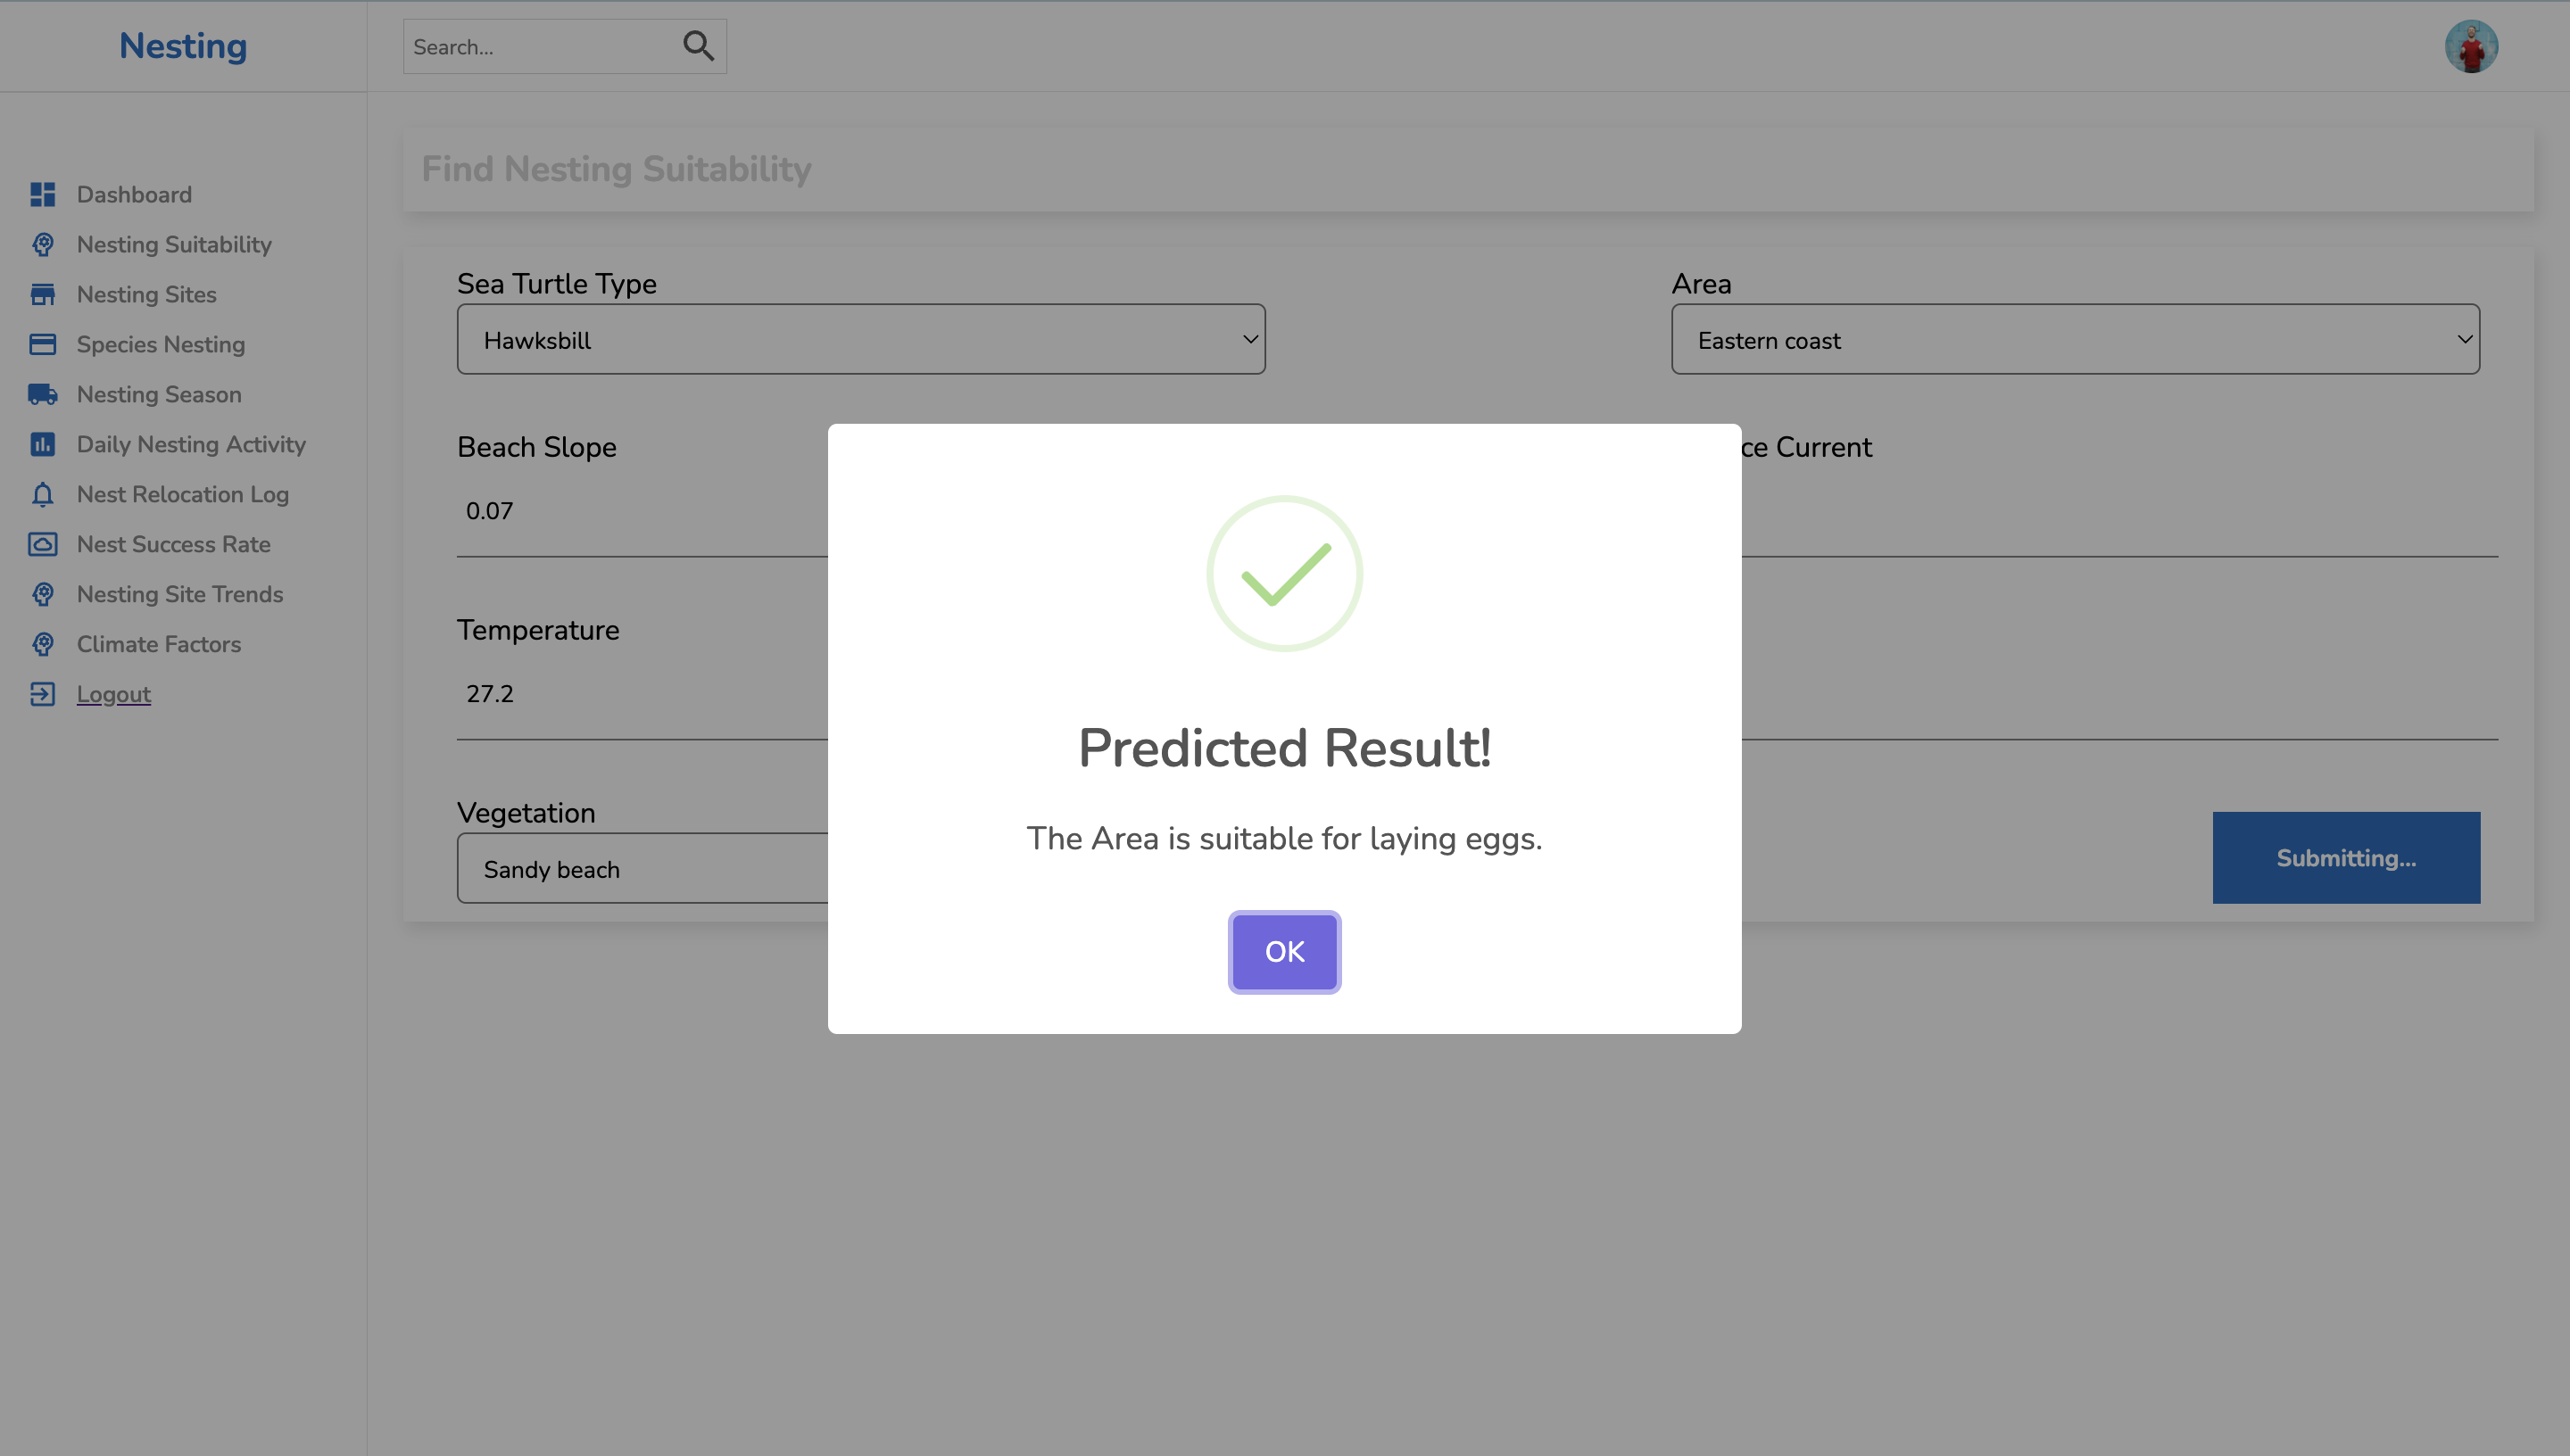
Task: Click the Submitting button
Action: (x=2346, y=857)
